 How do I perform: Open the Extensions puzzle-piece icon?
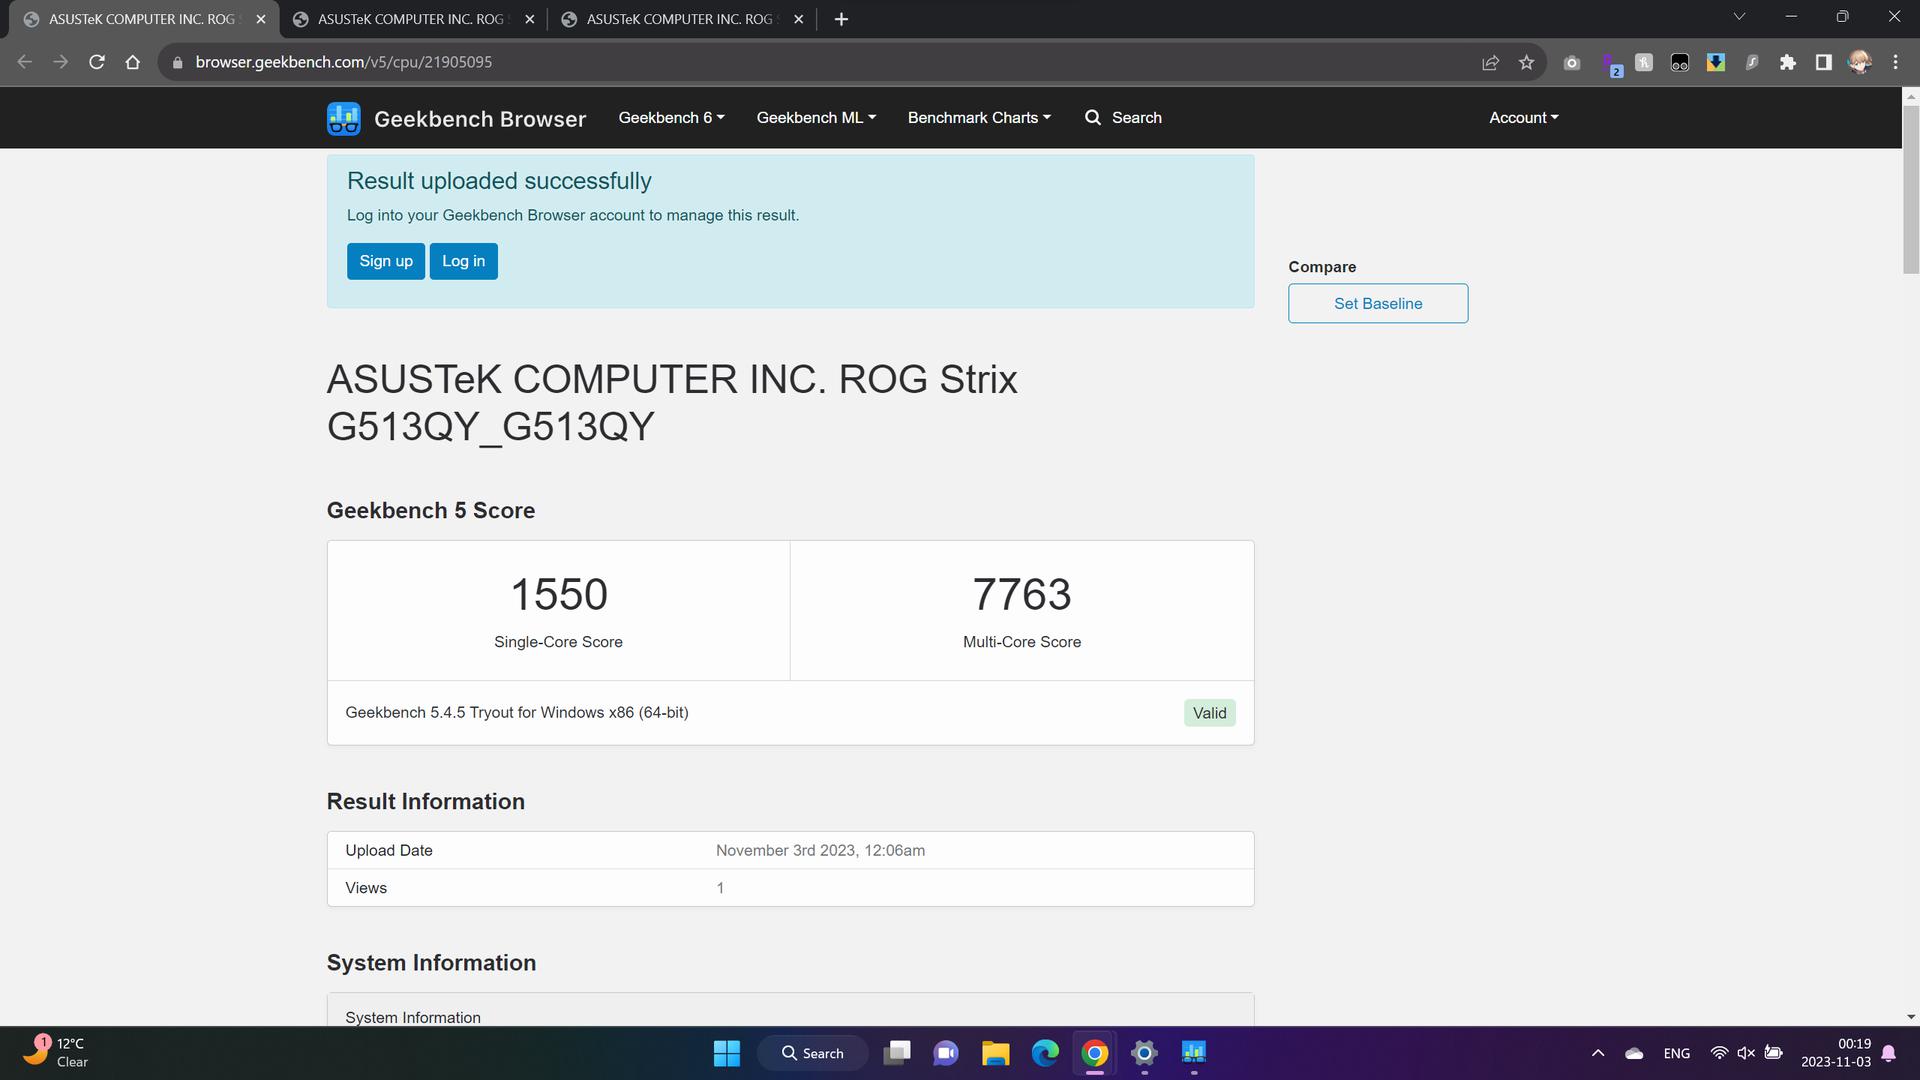(1788, 62)
